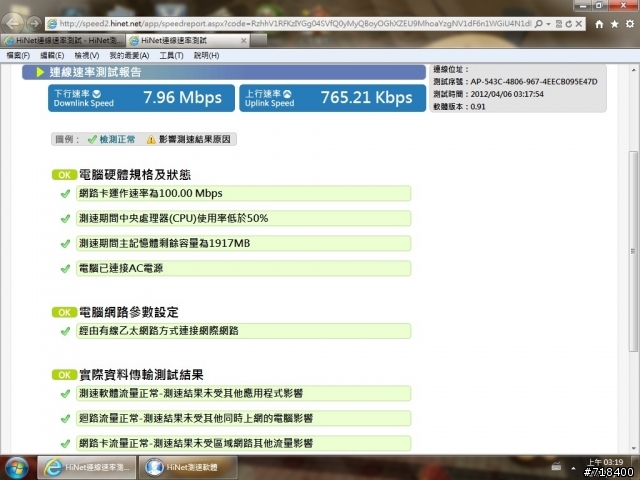The width and height of the screenshot is (640, 480).
Task: Click test time 2012/04/06 03:17:54
Action: [507, 94]
